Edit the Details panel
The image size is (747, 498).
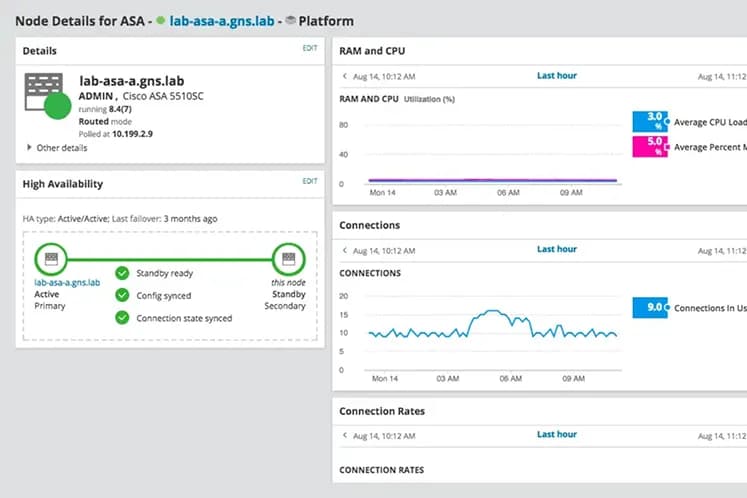[310, 48]
